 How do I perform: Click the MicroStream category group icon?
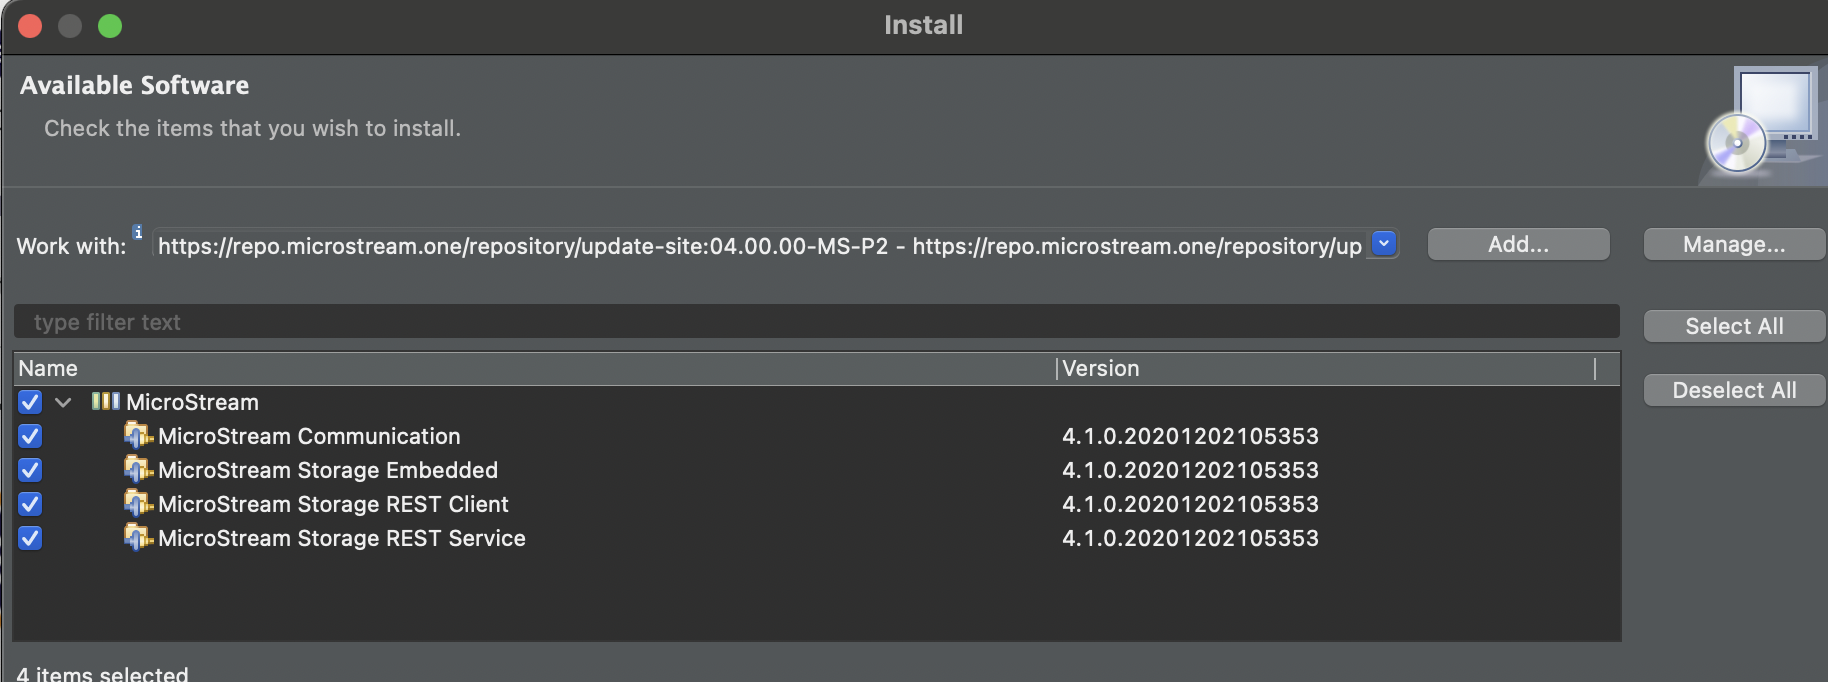point(105,402)
